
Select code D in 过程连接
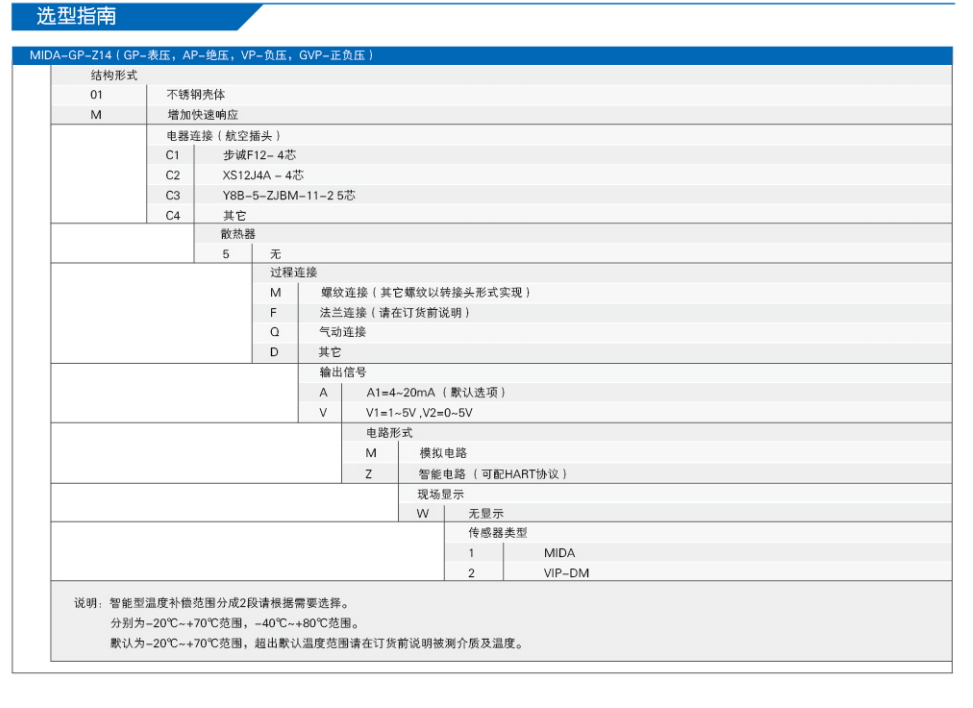(x=274, y=352)
